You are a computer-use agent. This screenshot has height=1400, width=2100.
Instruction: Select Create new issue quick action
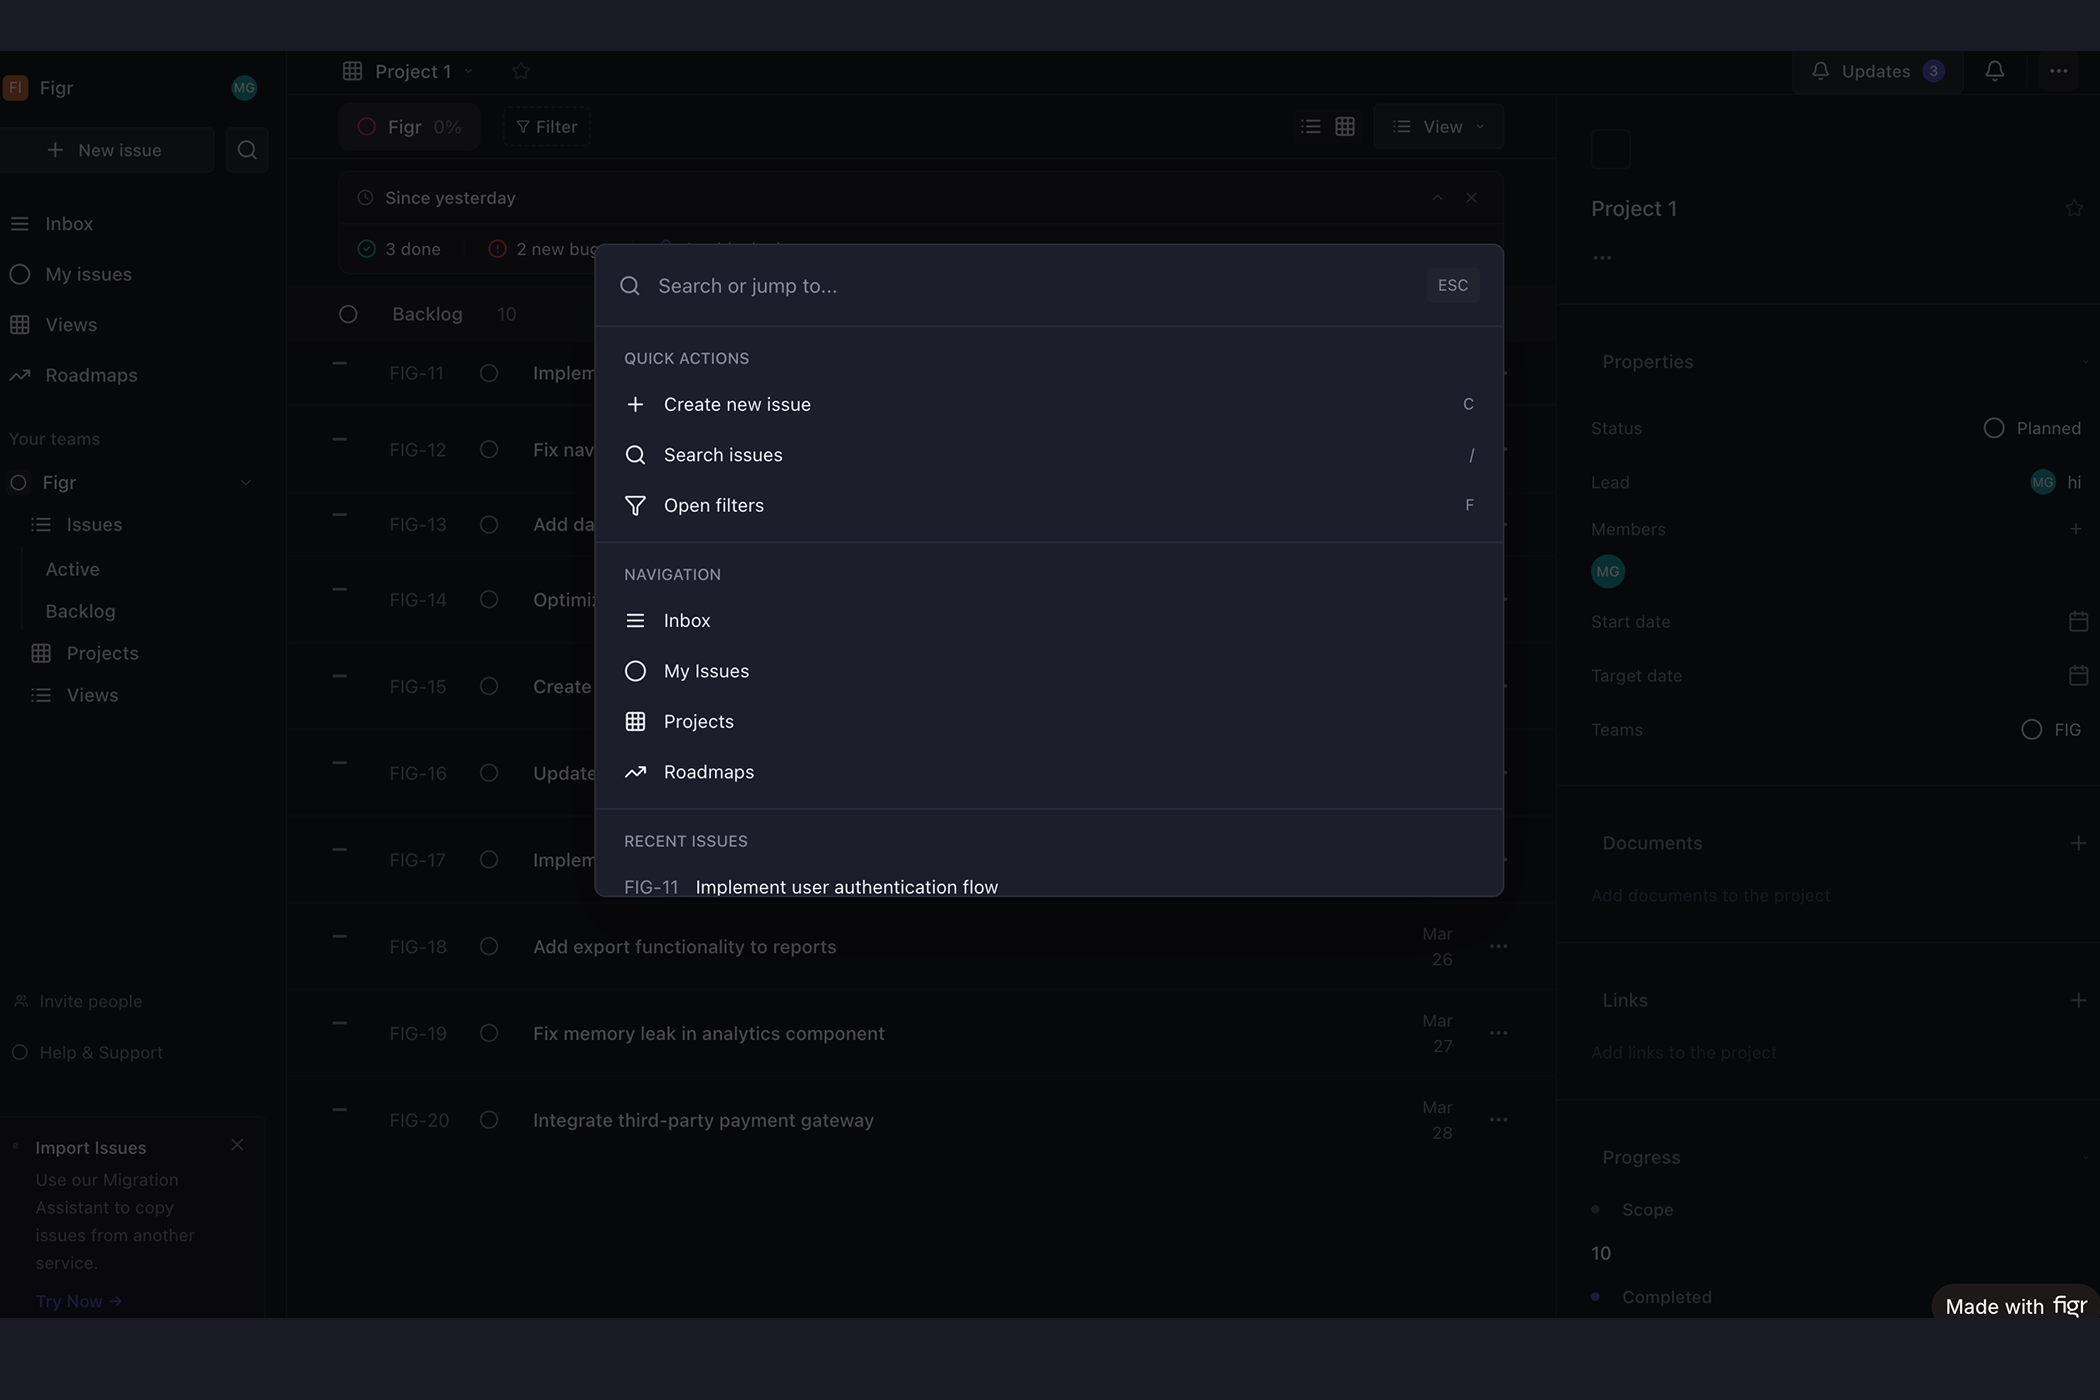coord(737,404)
